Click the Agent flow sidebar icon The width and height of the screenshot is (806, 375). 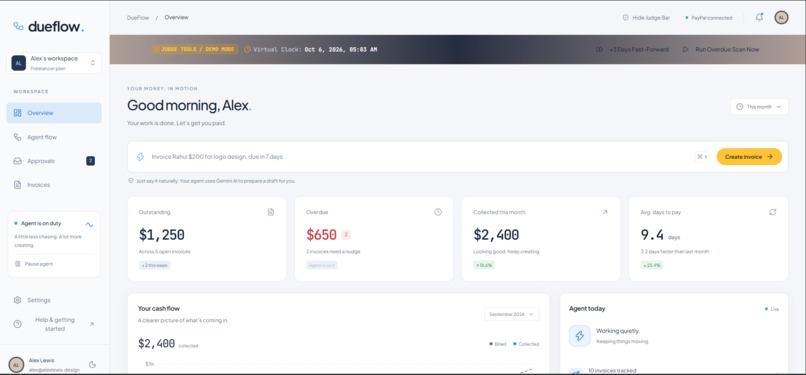click(x=17, y=137)
